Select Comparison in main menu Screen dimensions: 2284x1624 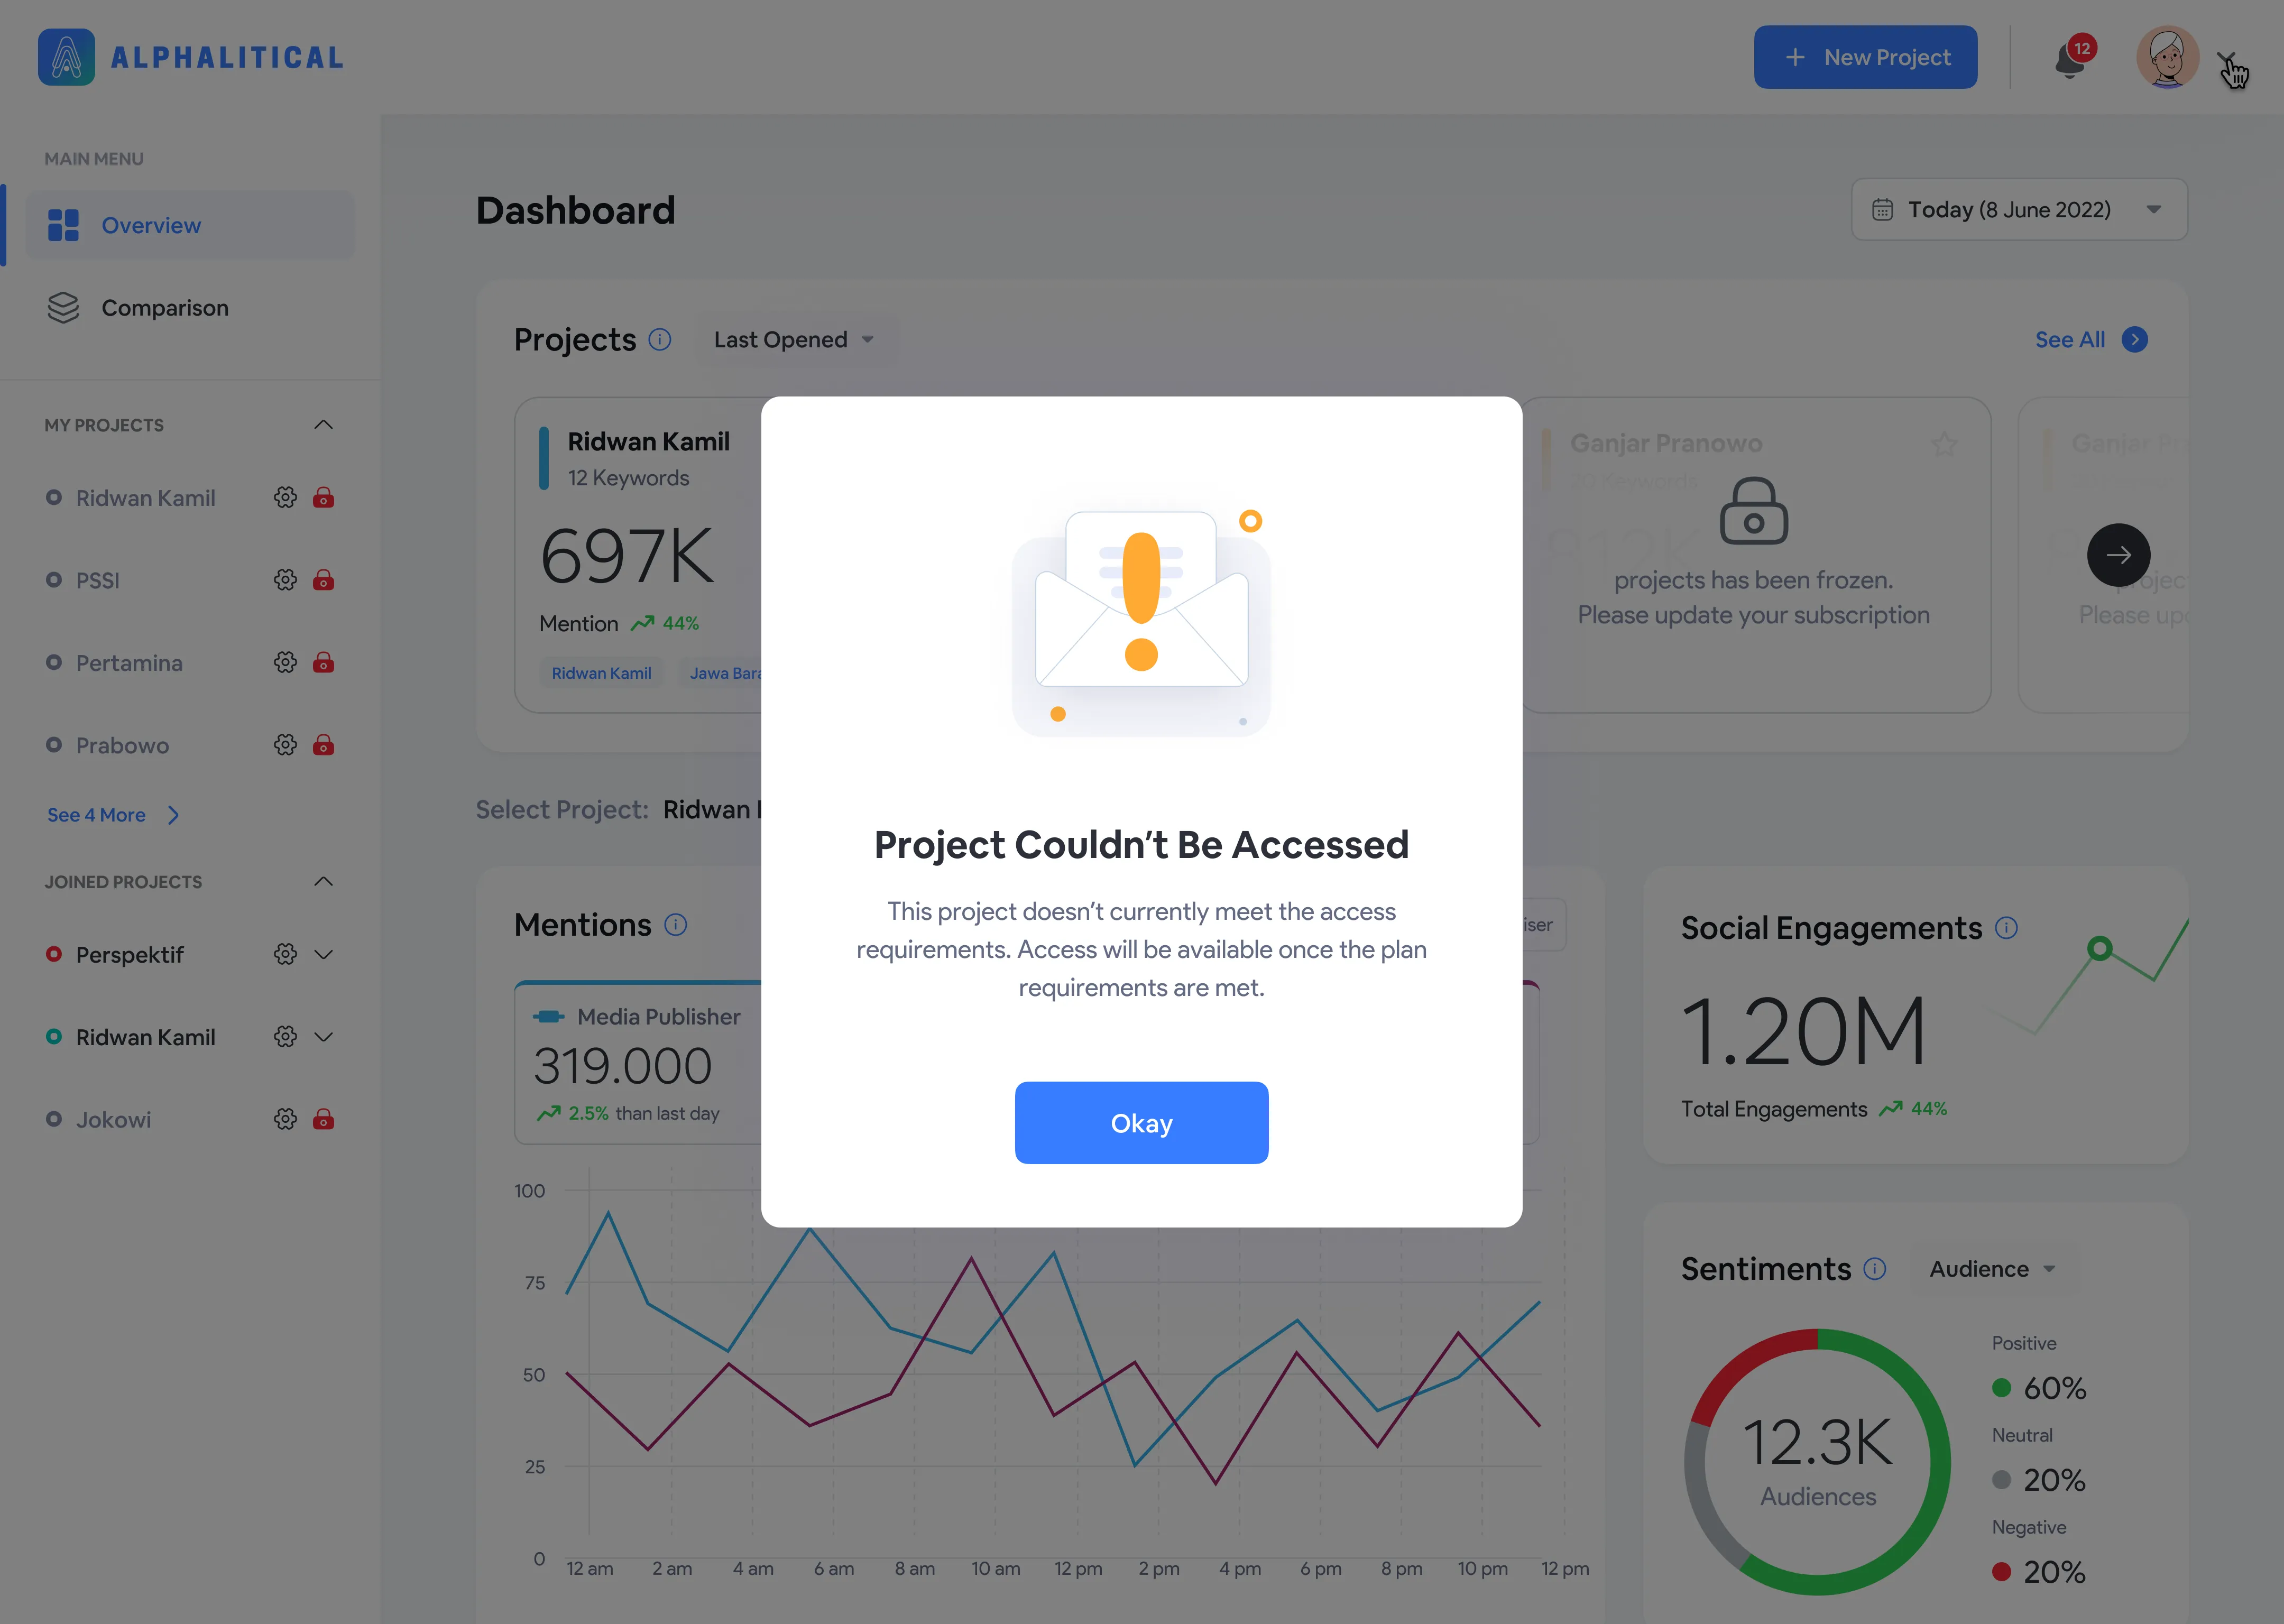(165, 308)
